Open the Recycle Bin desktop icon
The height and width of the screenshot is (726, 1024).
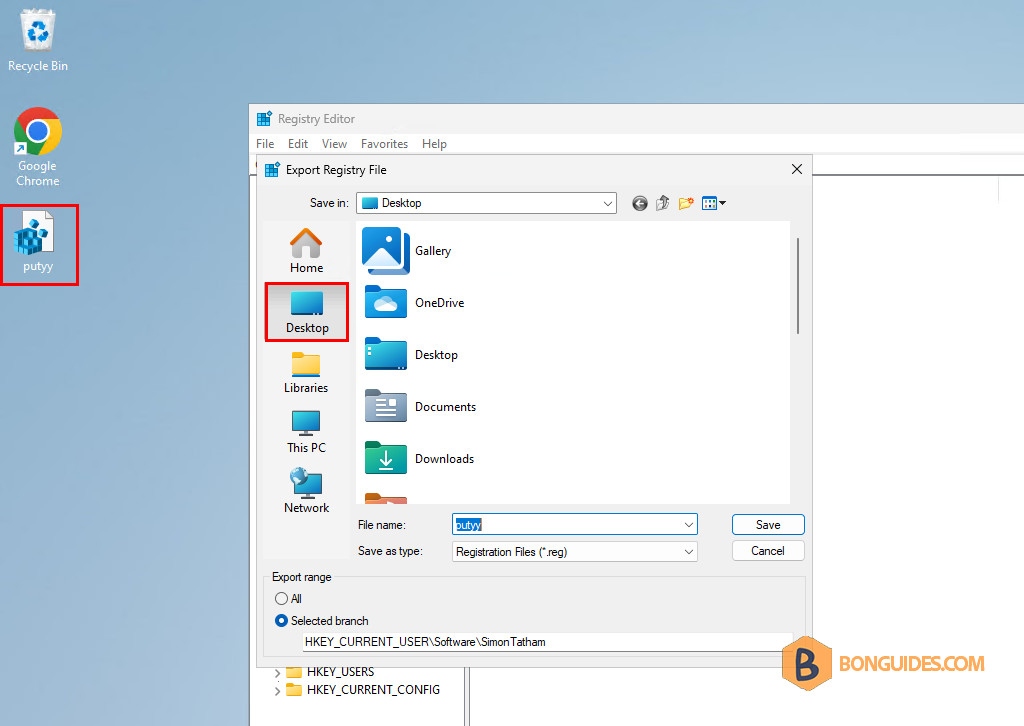[x=38, y=40]
